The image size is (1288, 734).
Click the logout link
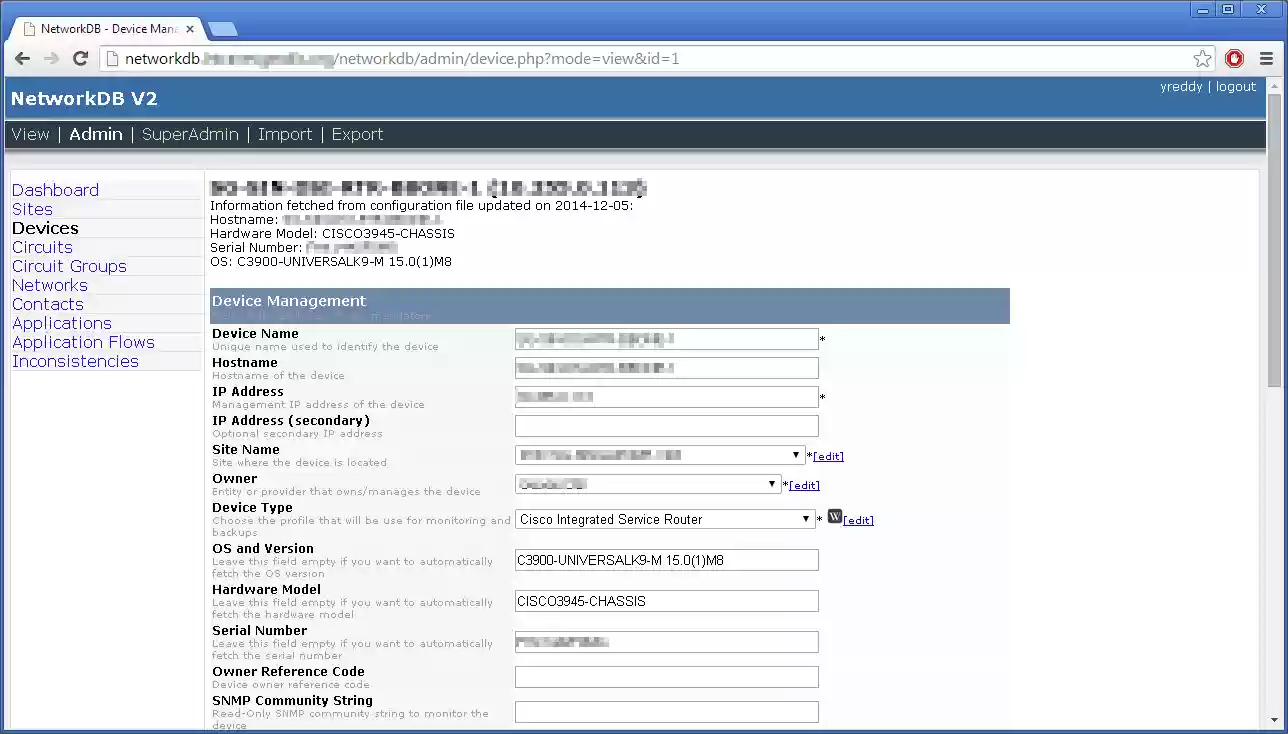click(x=1236, y=87)
